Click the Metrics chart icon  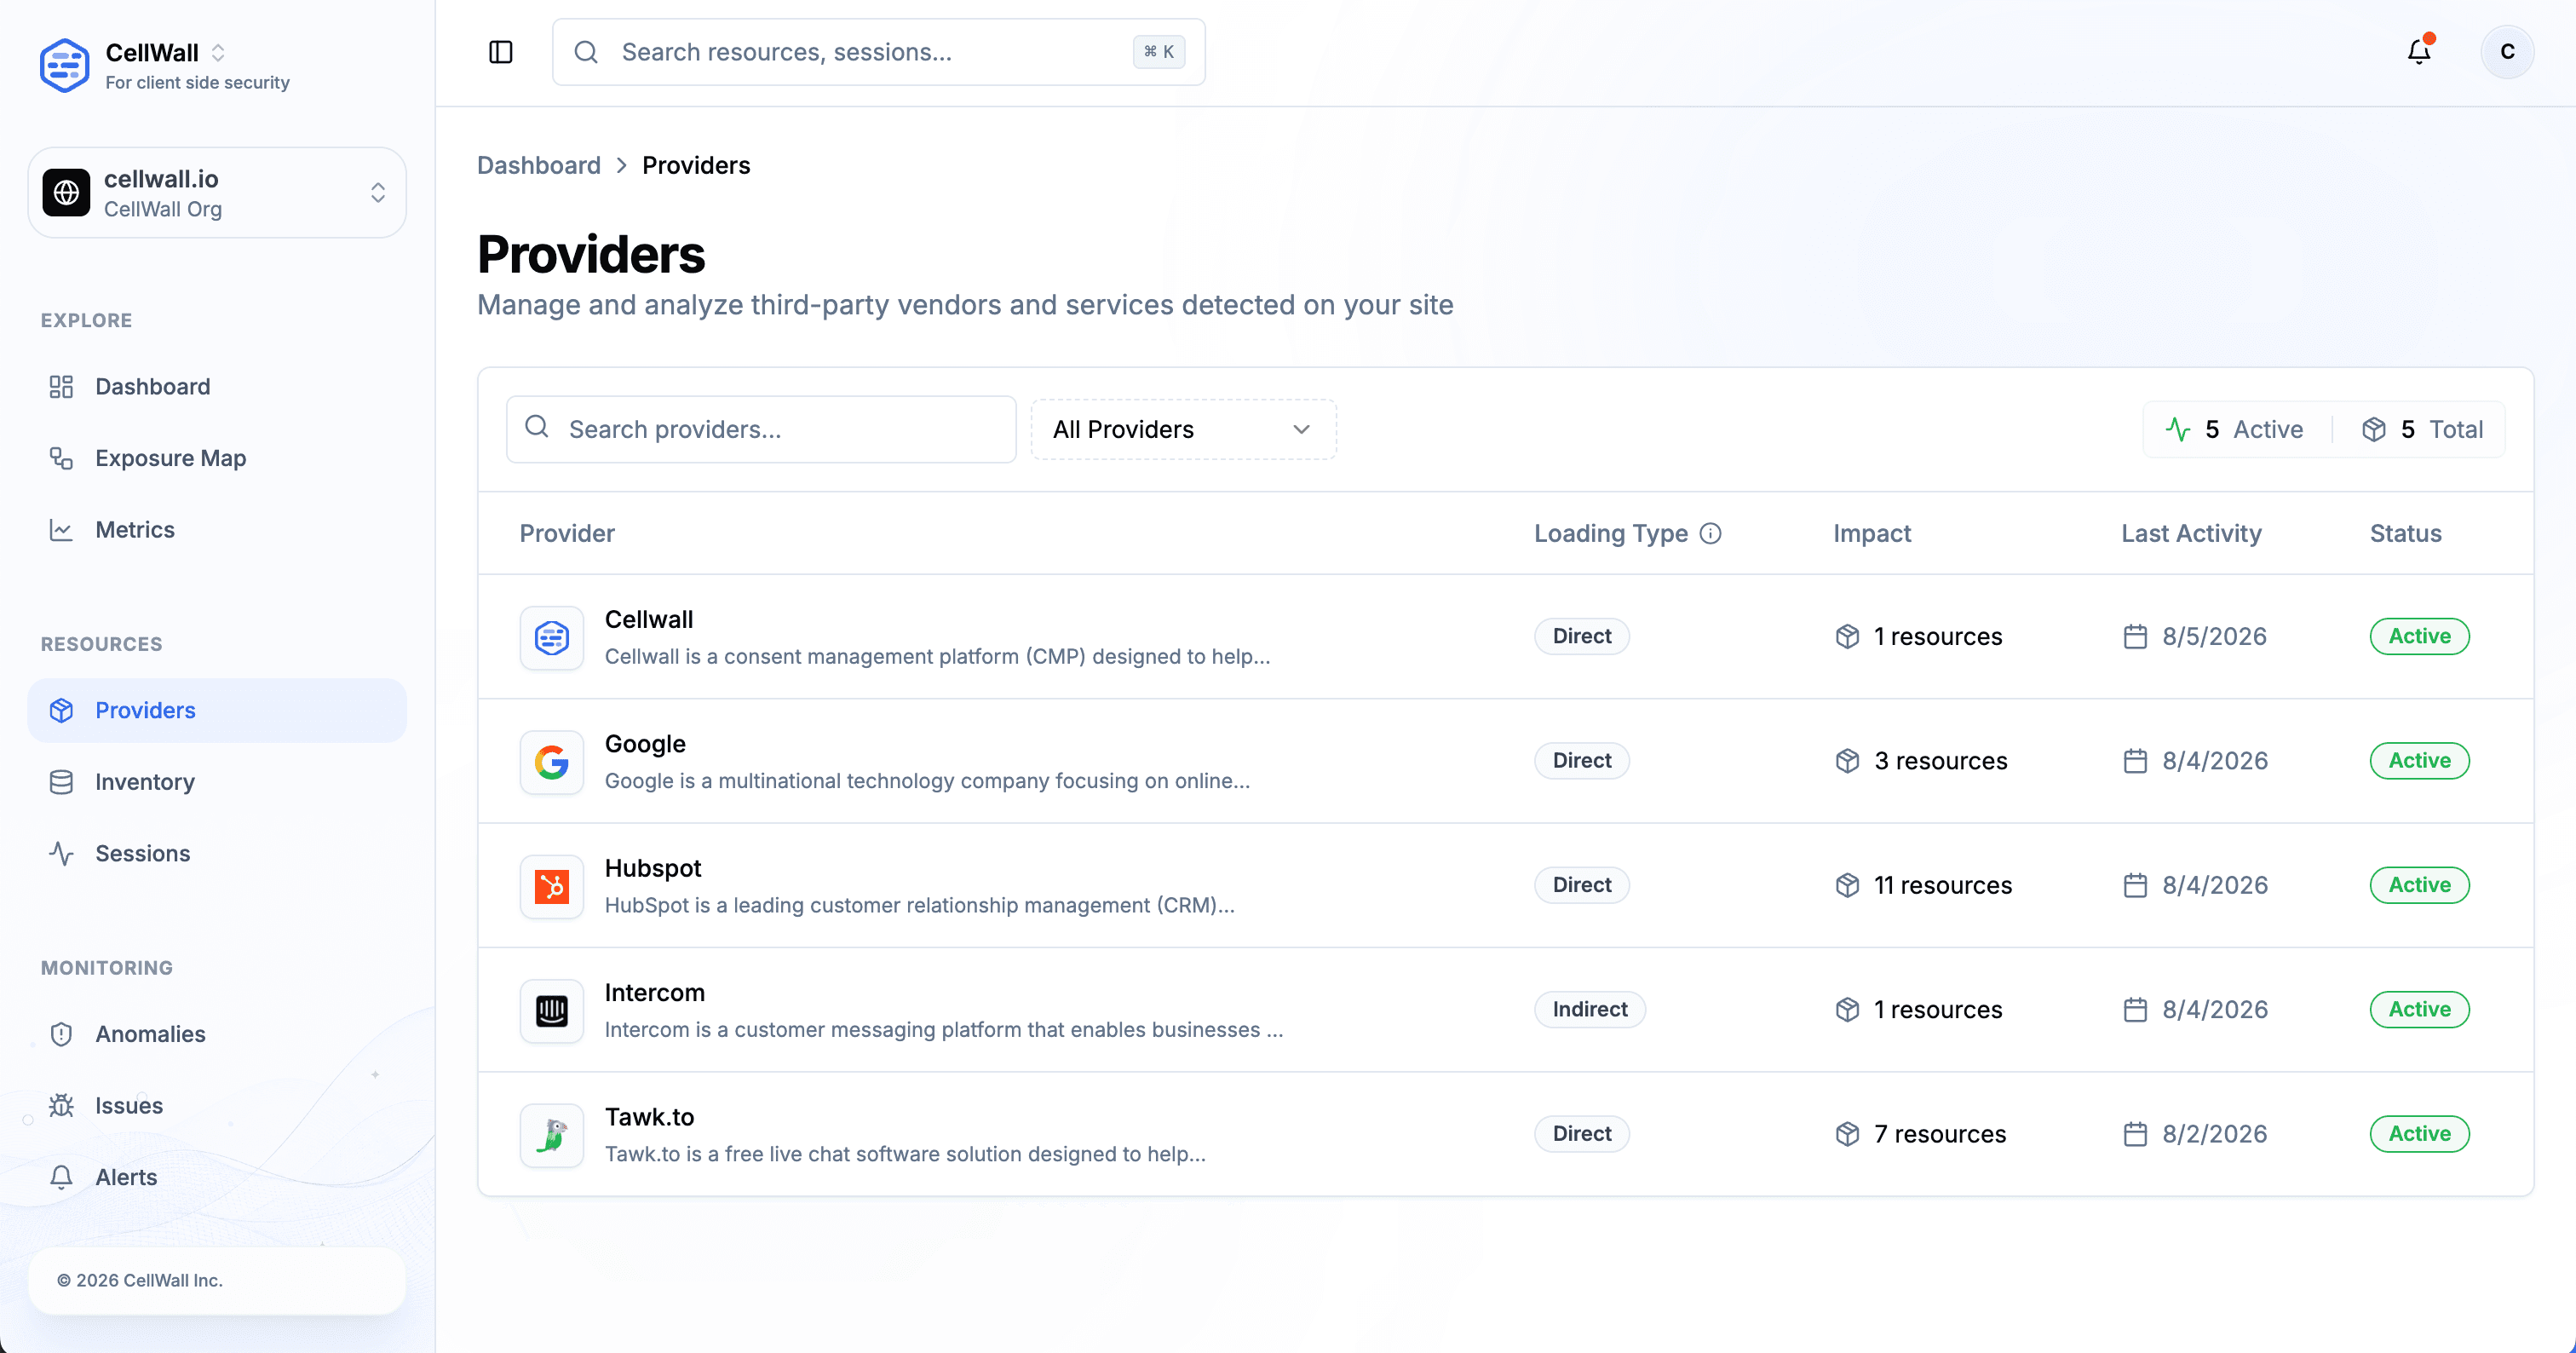(x=61, y=530)
